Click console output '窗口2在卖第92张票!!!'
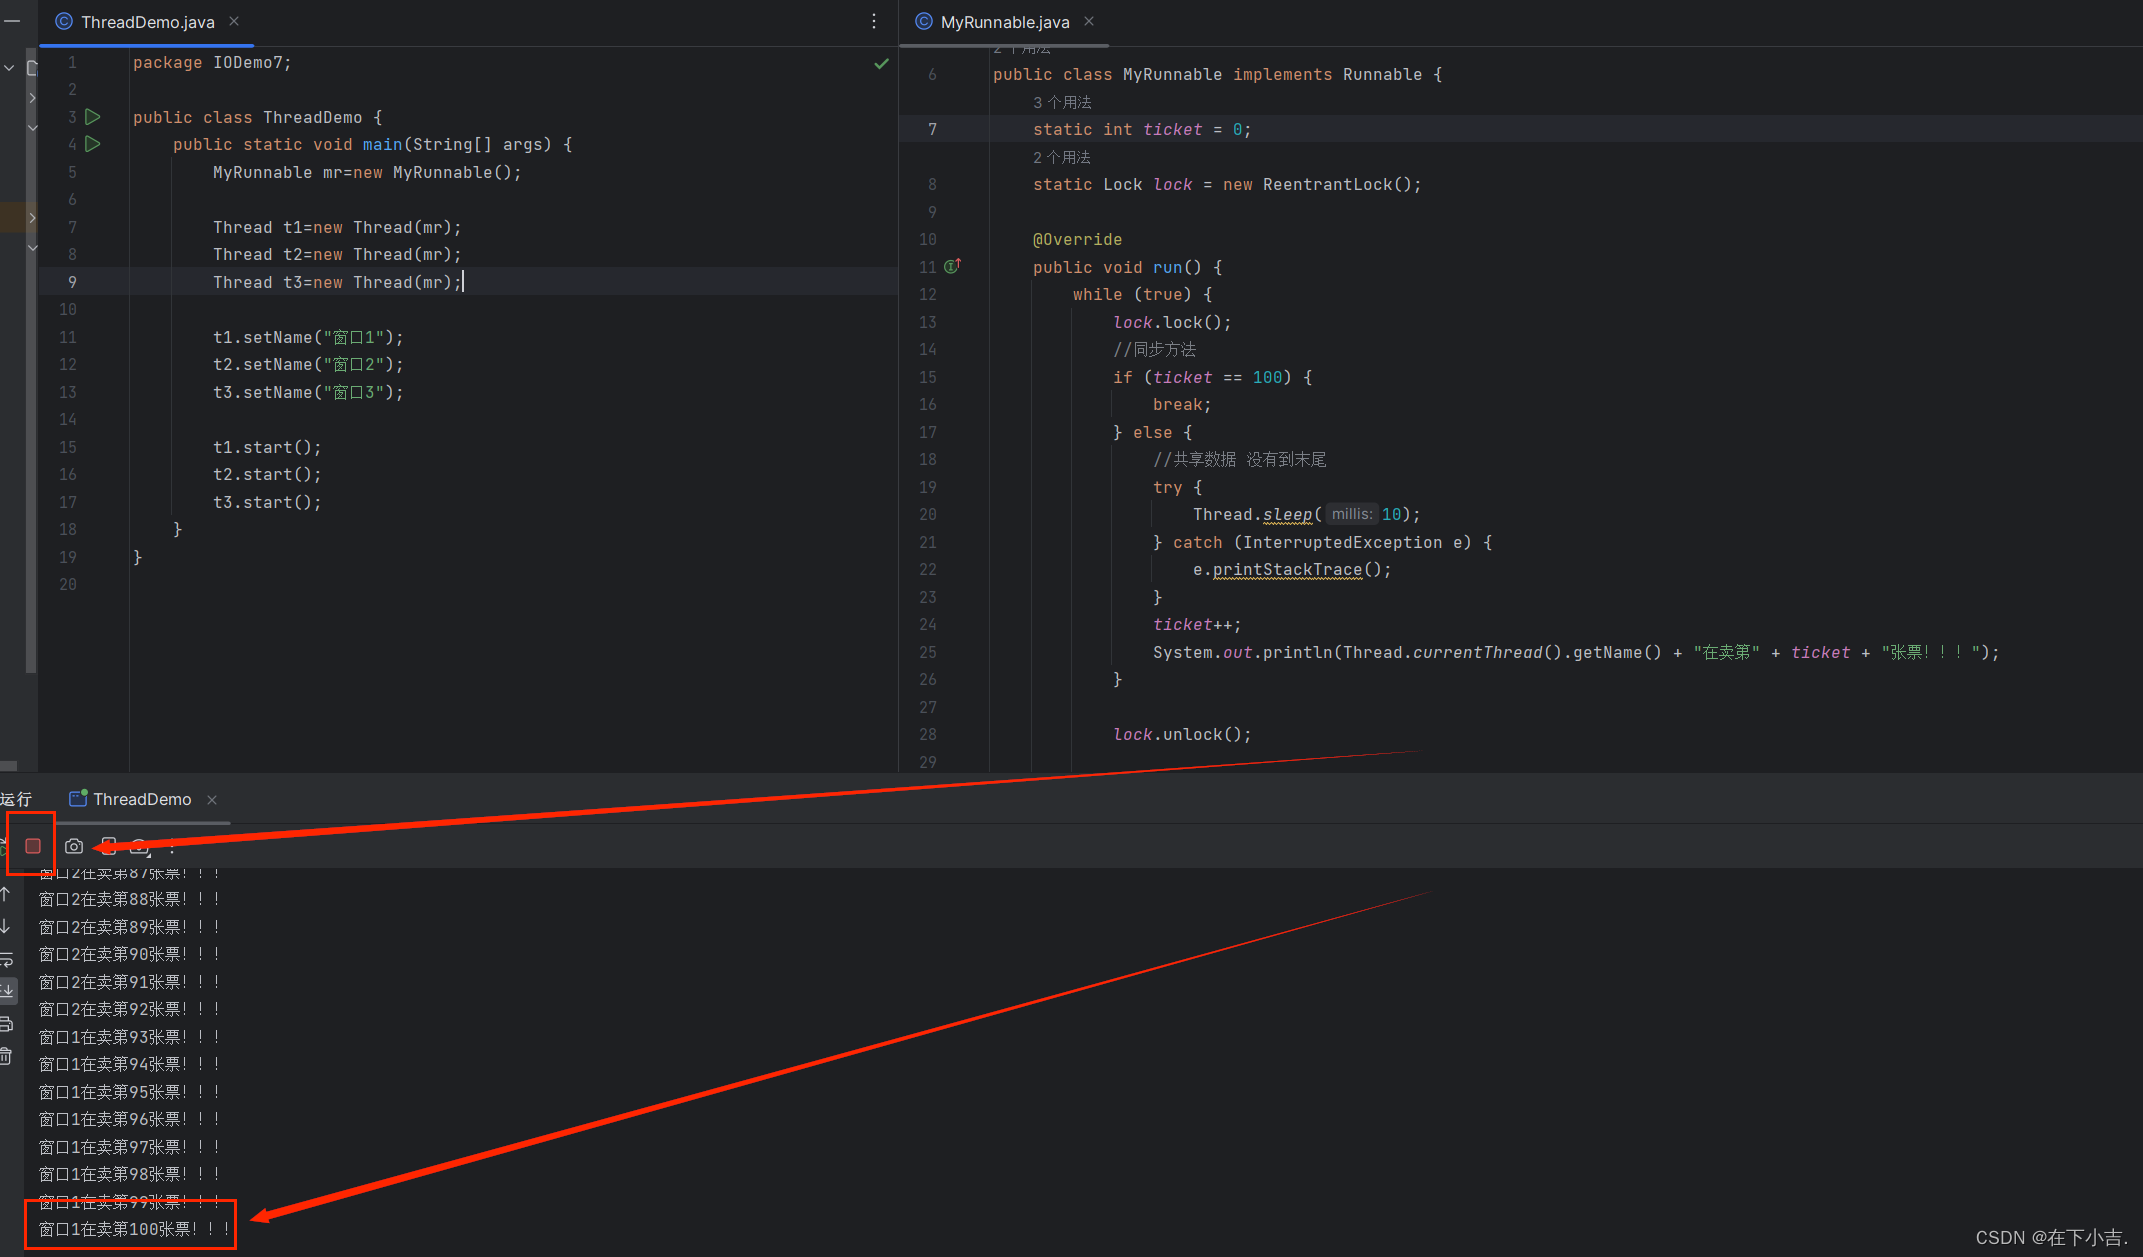Screen dimensions: 2143x1257 coord(129,1009)
